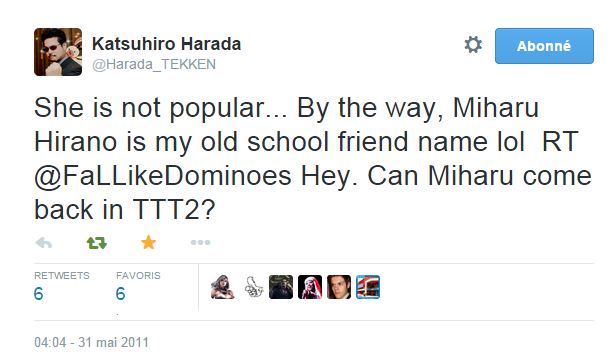This screenshot has width=614, height=360.
Task: Toggle the green retweet icon
Action: click(96, 243)
